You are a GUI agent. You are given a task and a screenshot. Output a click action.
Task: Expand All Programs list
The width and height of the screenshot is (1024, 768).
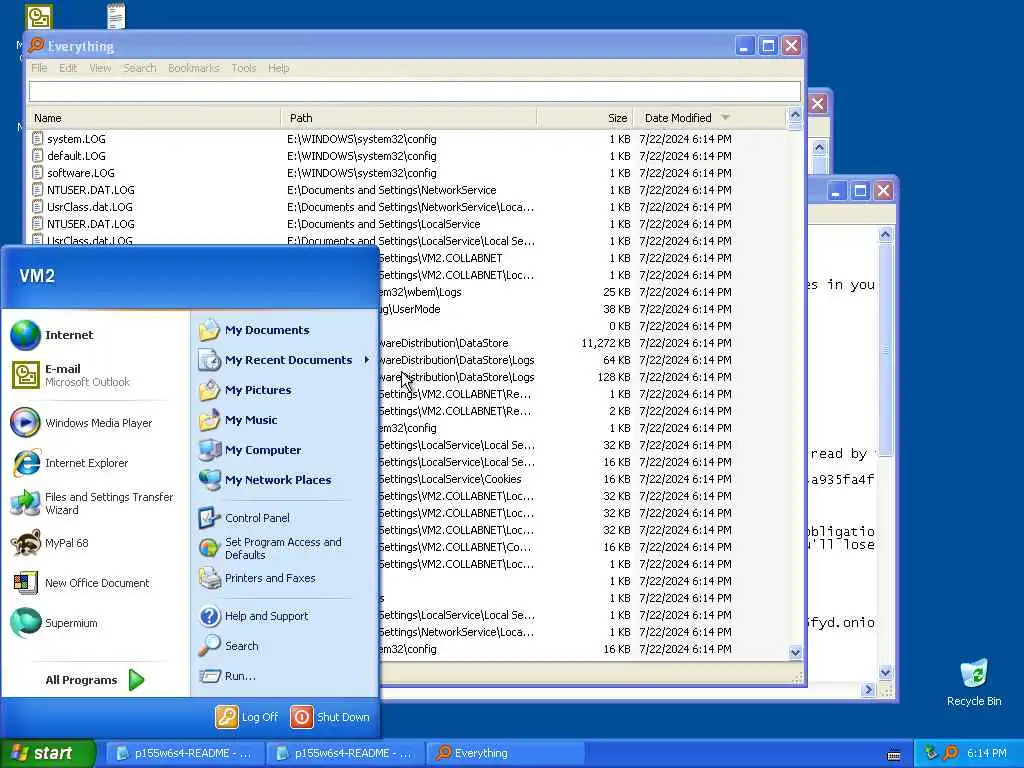pyautogui.click(x=95, y=680)
